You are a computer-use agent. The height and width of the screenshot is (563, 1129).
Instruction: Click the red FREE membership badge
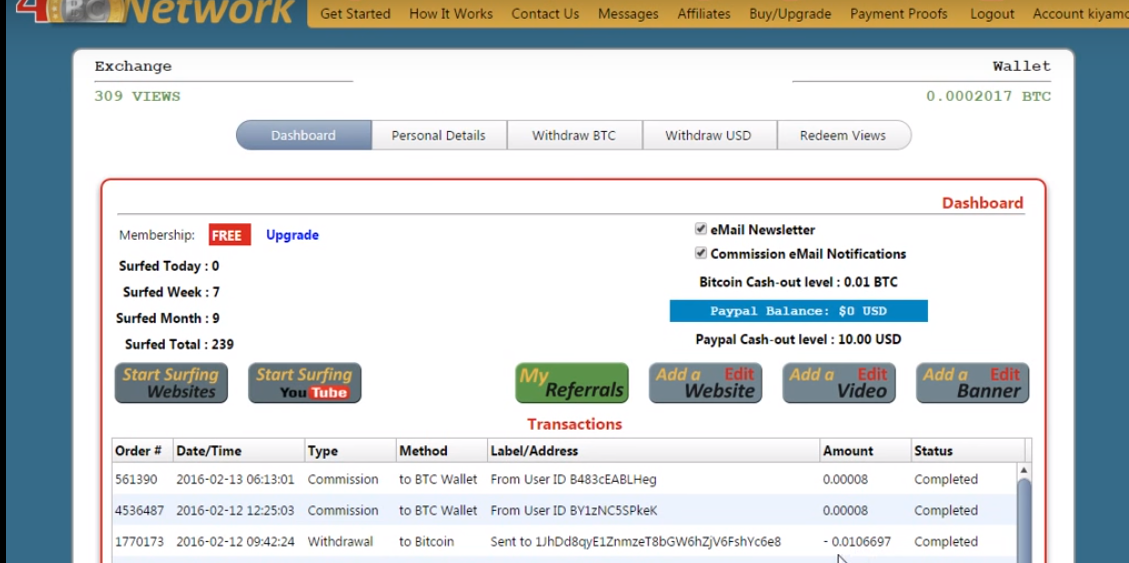(229, 235)
